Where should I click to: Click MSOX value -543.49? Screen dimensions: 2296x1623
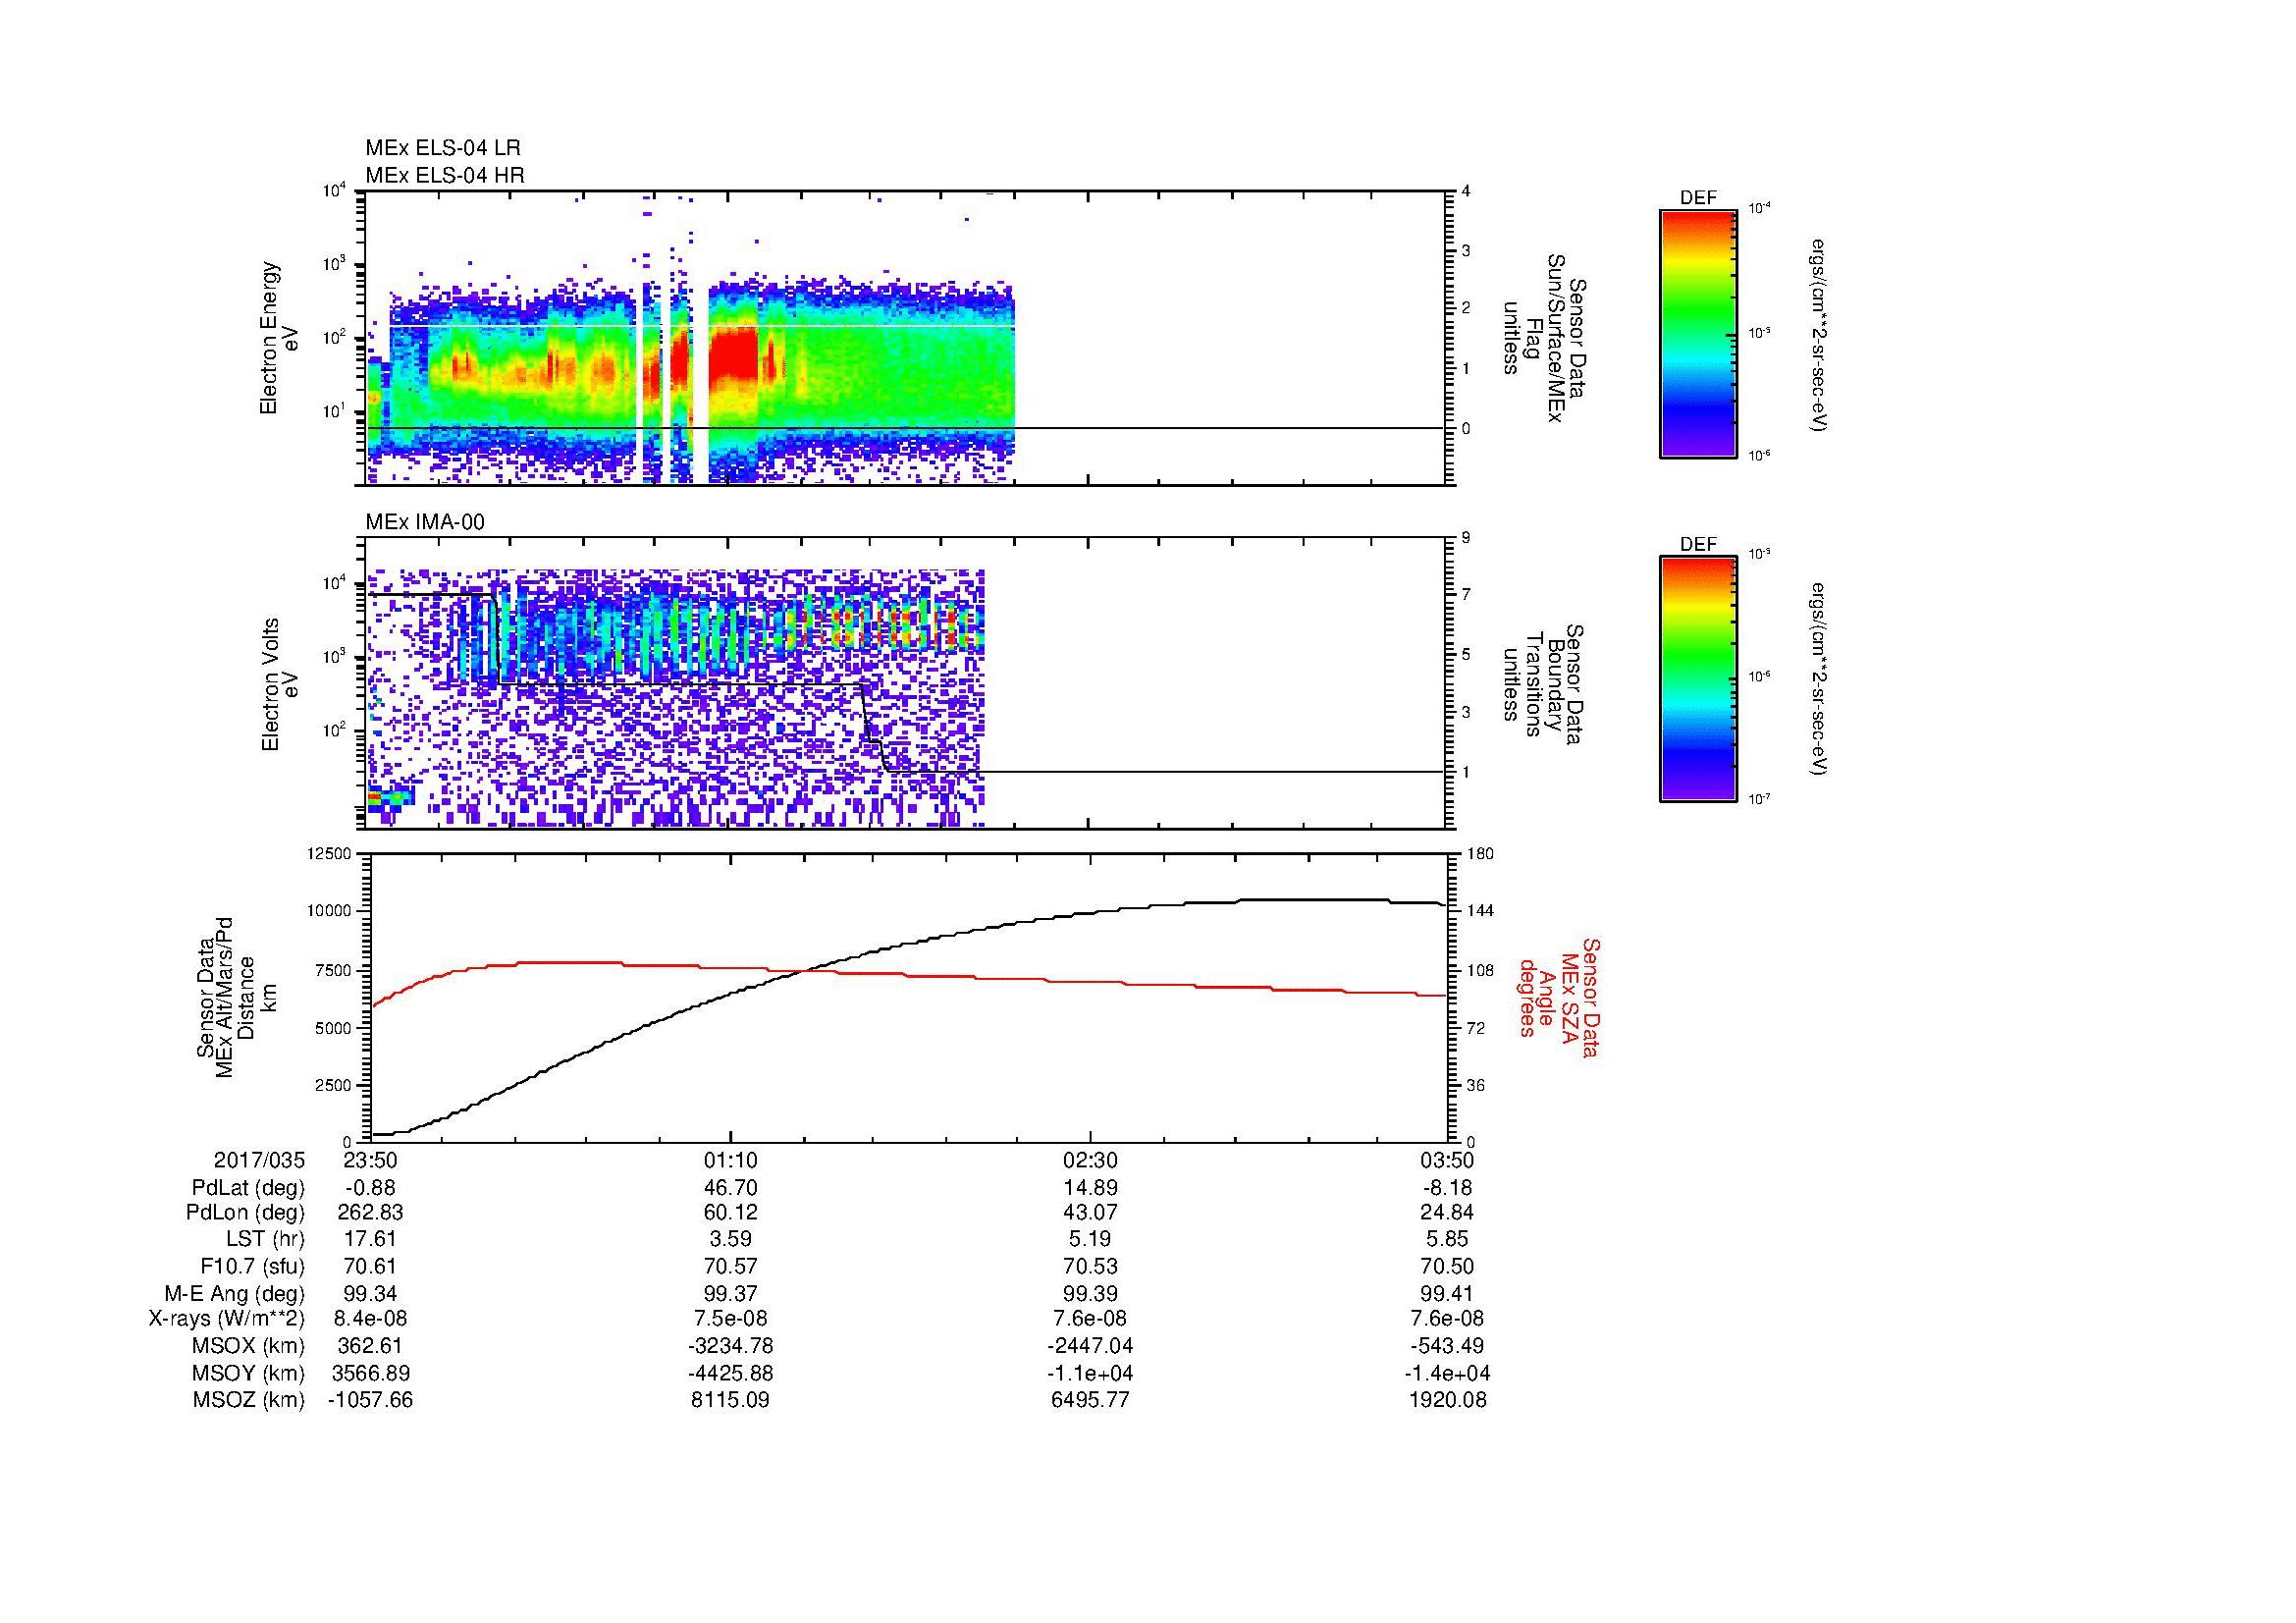click(x=1448, y=1346)
